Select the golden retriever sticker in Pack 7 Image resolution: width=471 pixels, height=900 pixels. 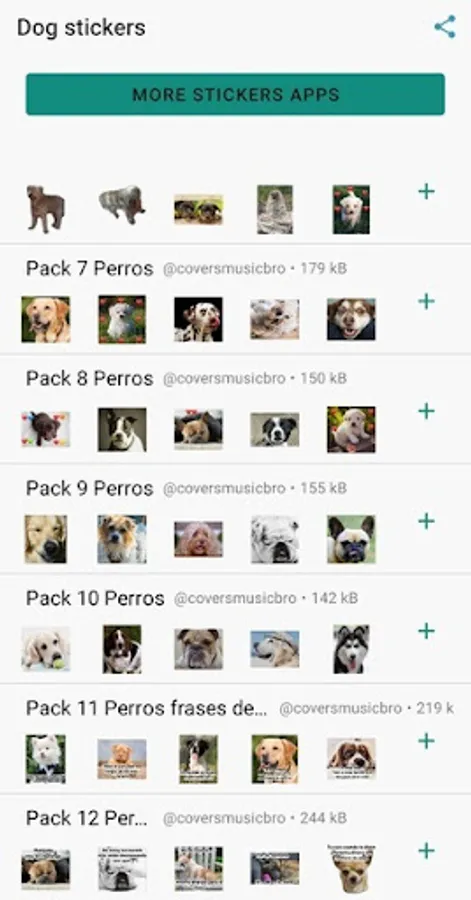(x=46, y=319)
